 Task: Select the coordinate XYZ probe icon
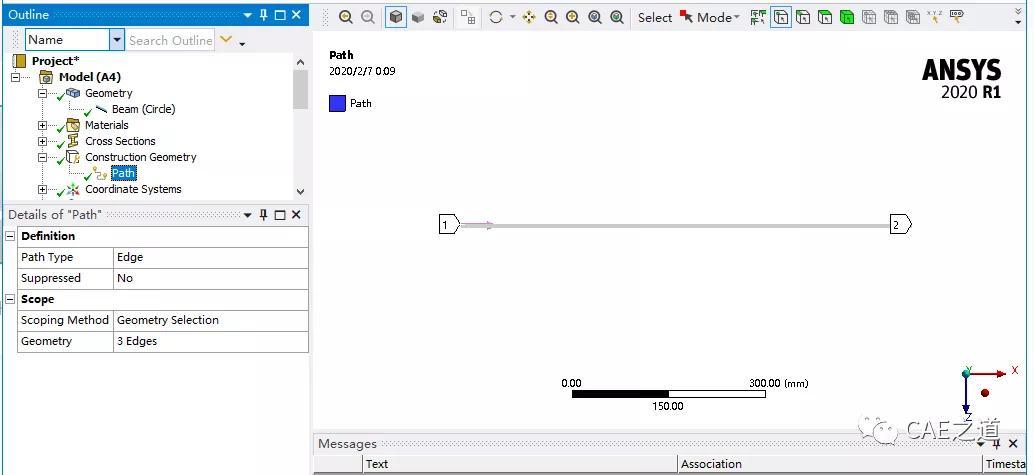(934, 18)
